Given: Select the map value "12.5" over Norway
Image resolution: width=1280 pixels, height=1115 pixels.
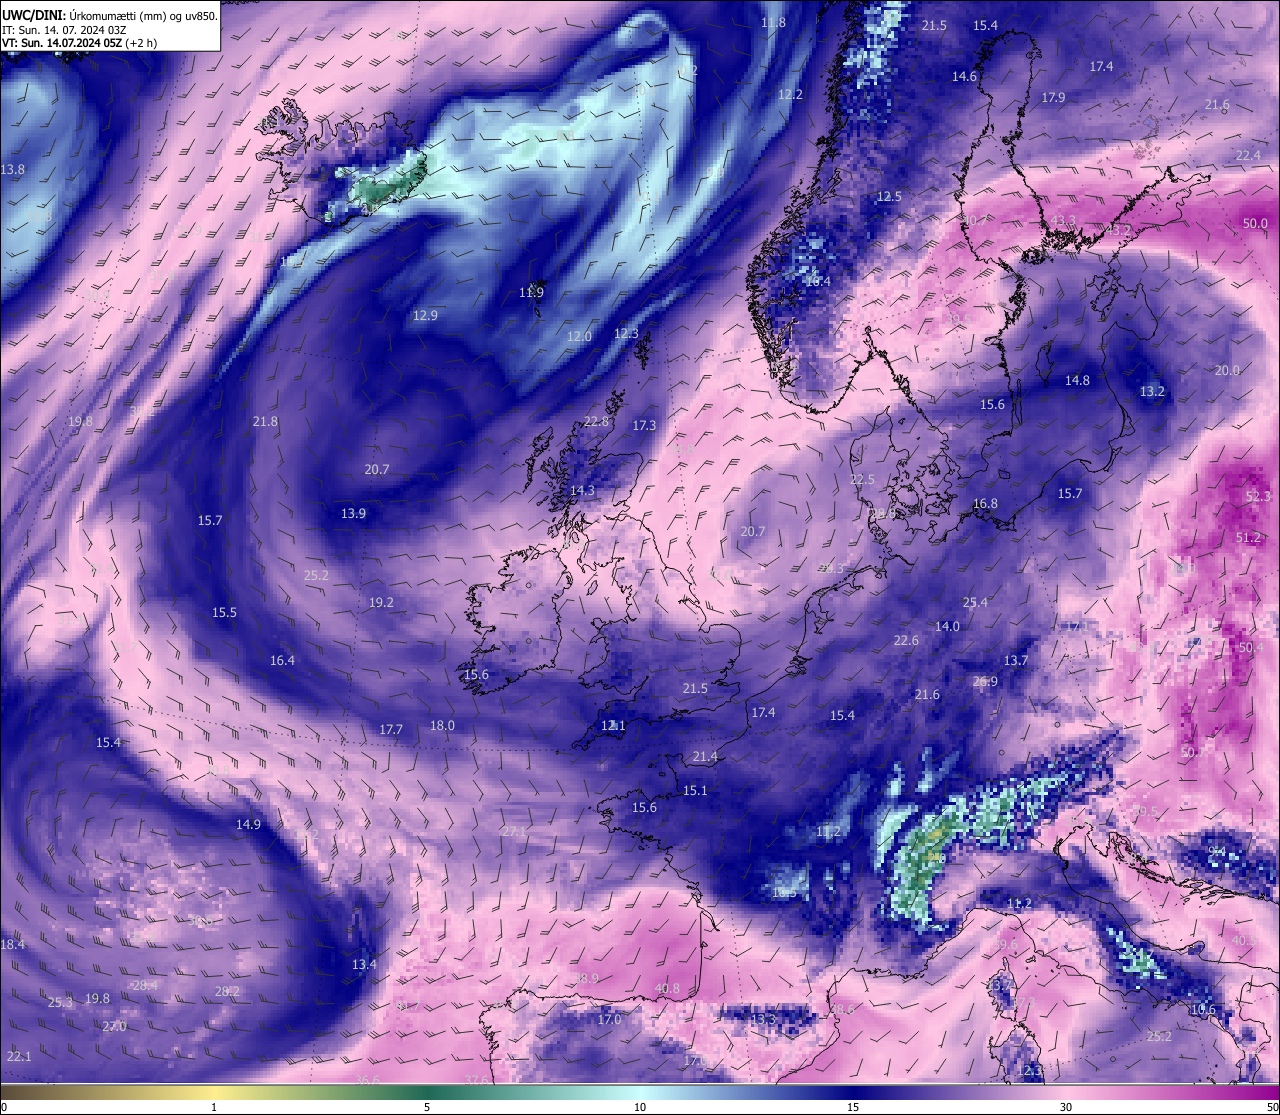Looking at the screenshot, I should pyautogui.click(x=889, y=197).
